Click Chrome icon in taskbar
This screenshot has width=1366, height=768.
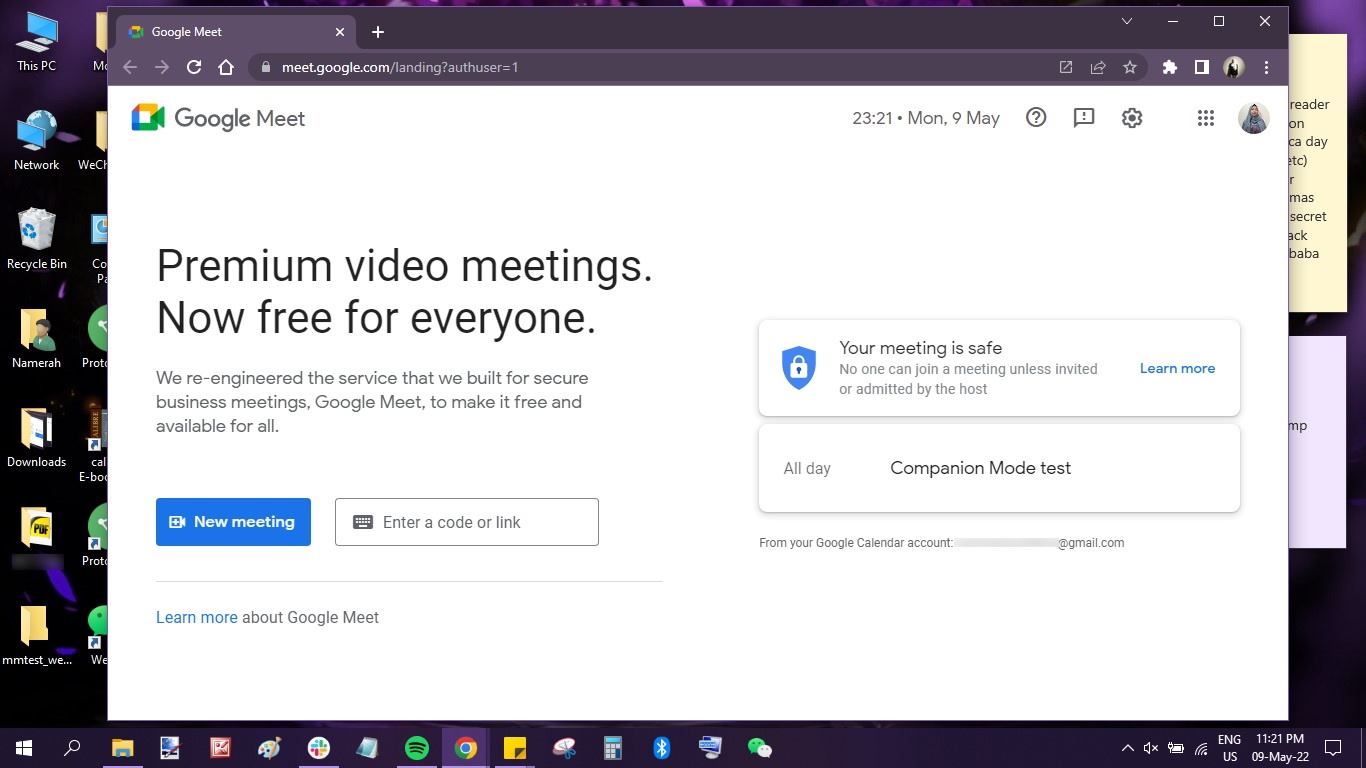tap(465, 747)
